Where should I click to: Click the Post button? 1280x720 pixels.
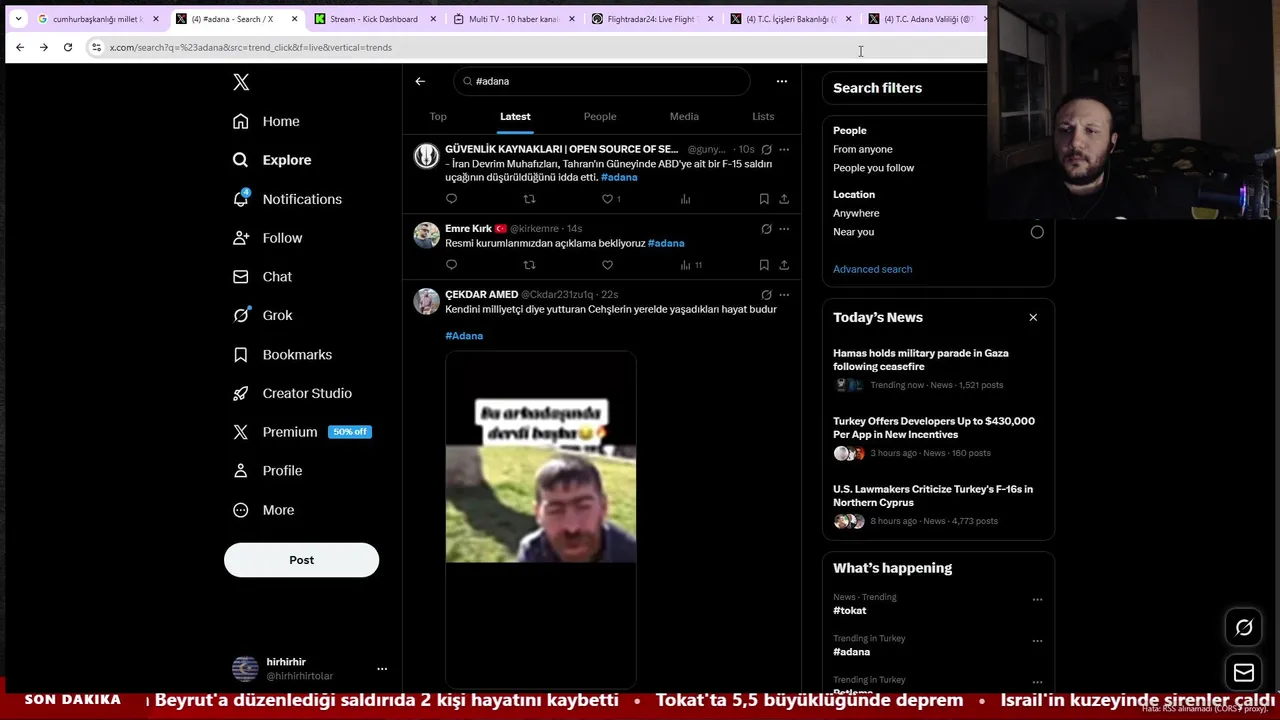tap(301, 560)
